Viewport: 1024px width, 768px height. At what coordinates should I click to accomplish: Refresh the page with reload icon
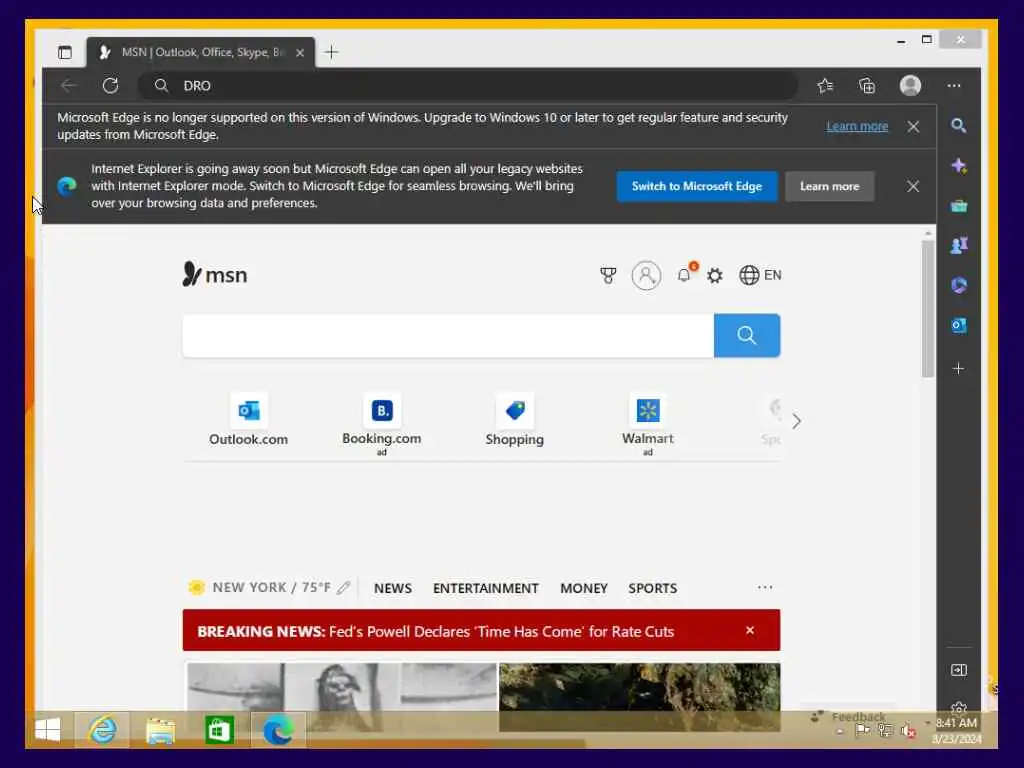coord(110,86)
